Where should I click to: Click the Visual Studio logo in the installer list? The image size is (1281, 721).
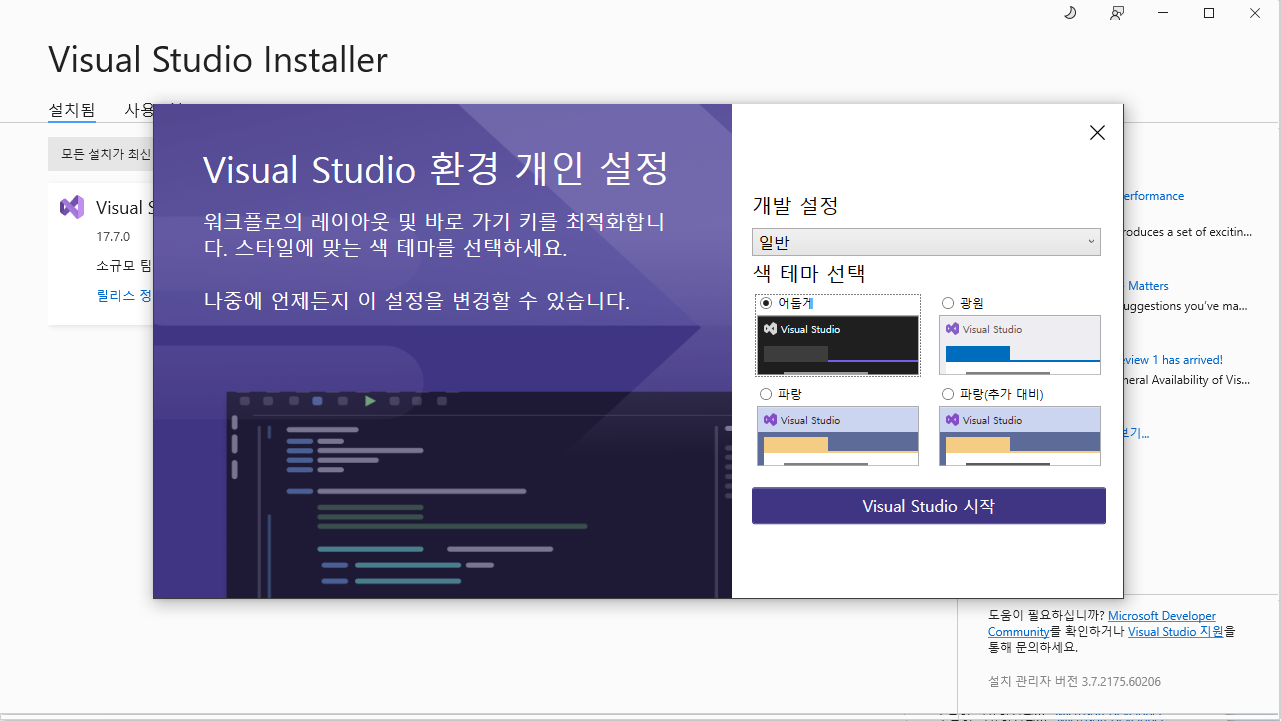[x=71, y=207]
